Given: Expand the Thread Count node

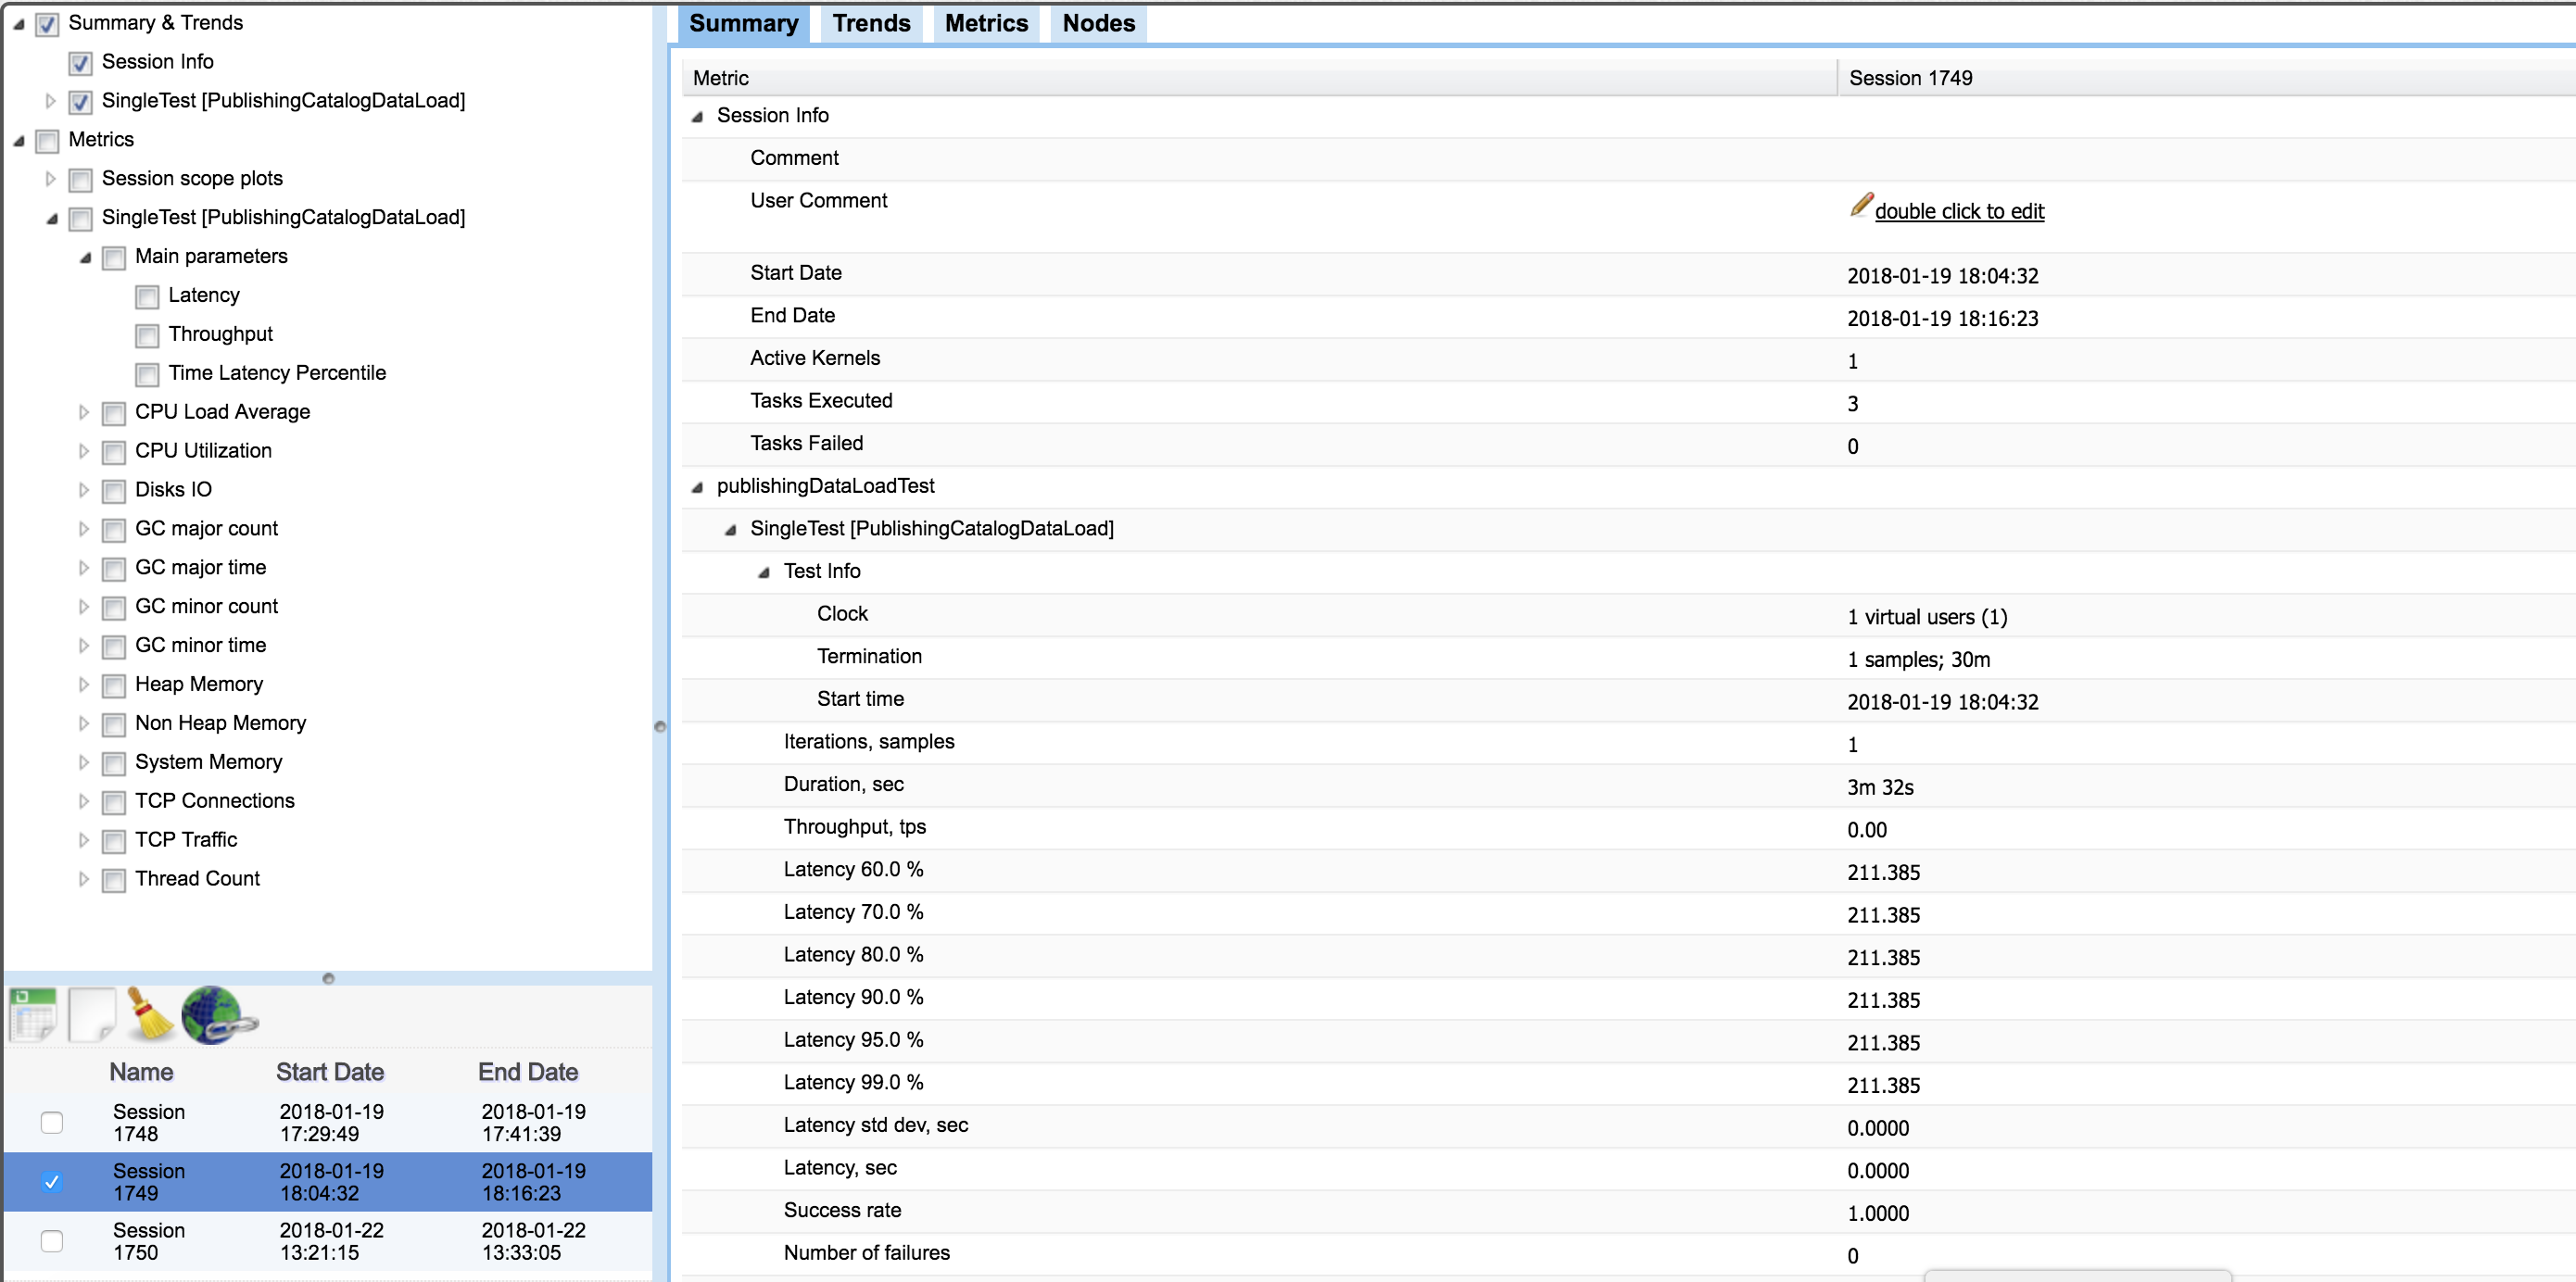Looking at the screenshot, I should pos(84,879).
